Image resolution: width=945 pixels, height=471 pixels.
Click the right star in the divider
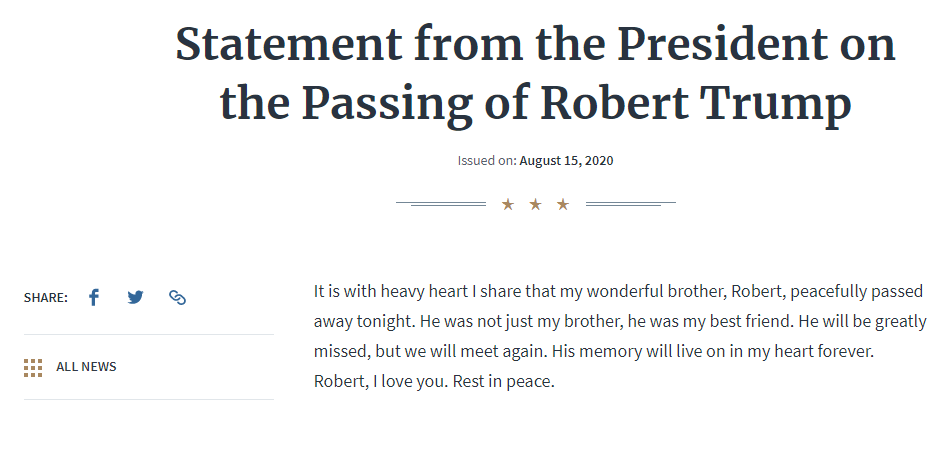pos(563,204)
